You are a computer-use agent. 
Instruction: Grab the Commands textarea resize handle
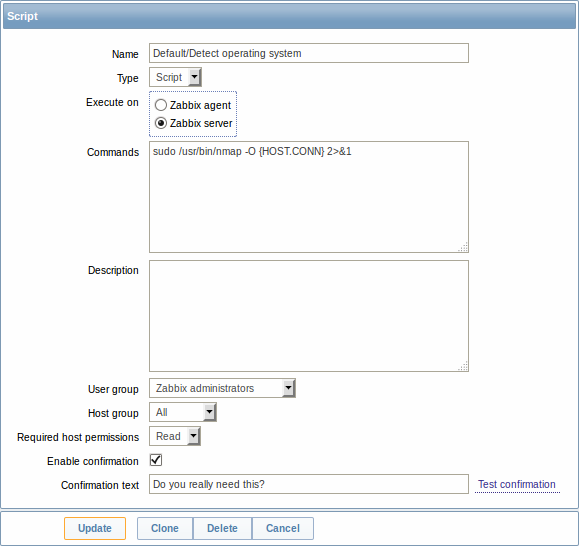pyautogui.click(x=463, y=247)
